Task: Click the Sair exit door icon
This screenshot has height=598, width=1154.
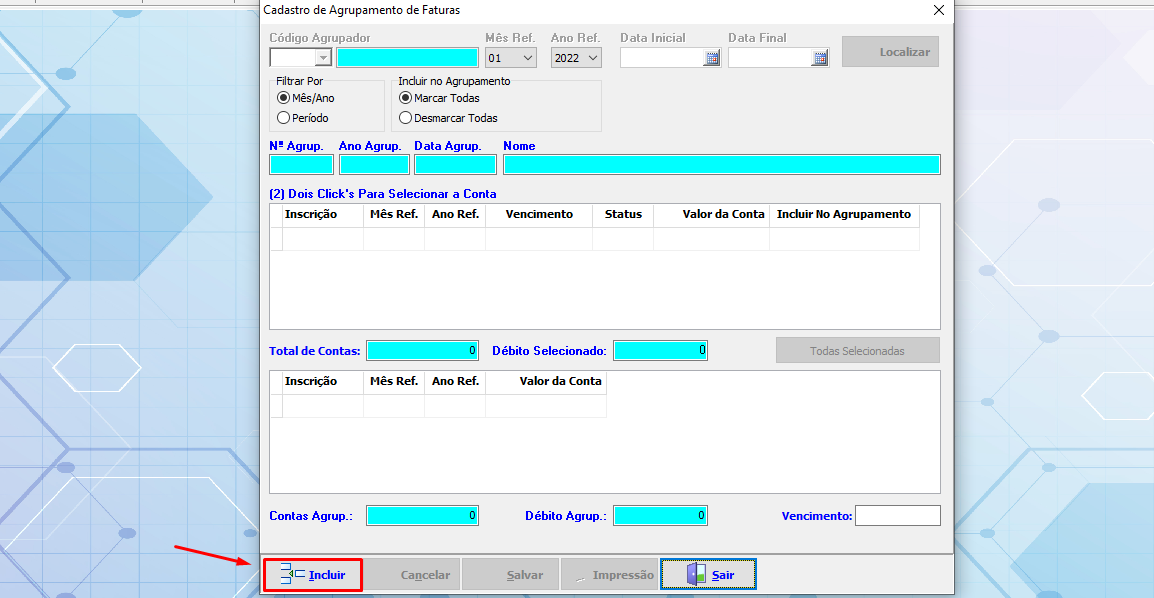Action: [x=696, y=574]
